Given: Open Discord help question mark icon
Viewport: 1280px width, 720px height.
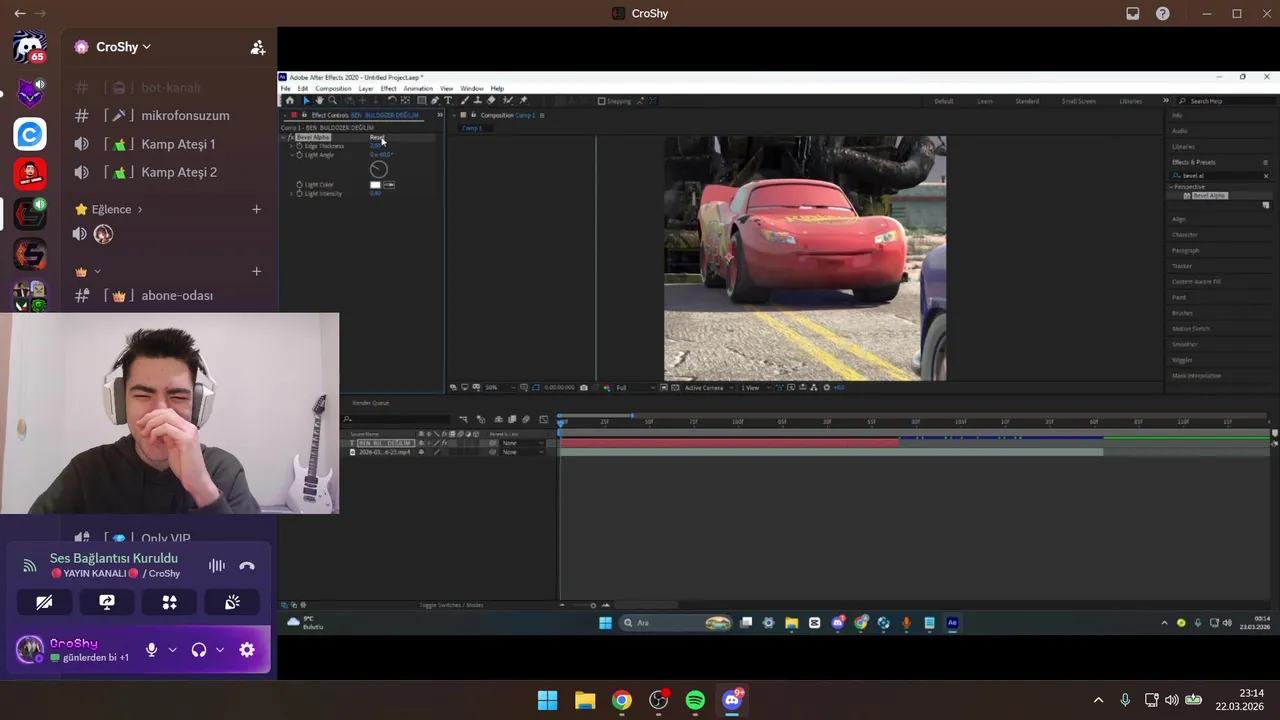Looking at the screenshot, I should (1163, 14).
